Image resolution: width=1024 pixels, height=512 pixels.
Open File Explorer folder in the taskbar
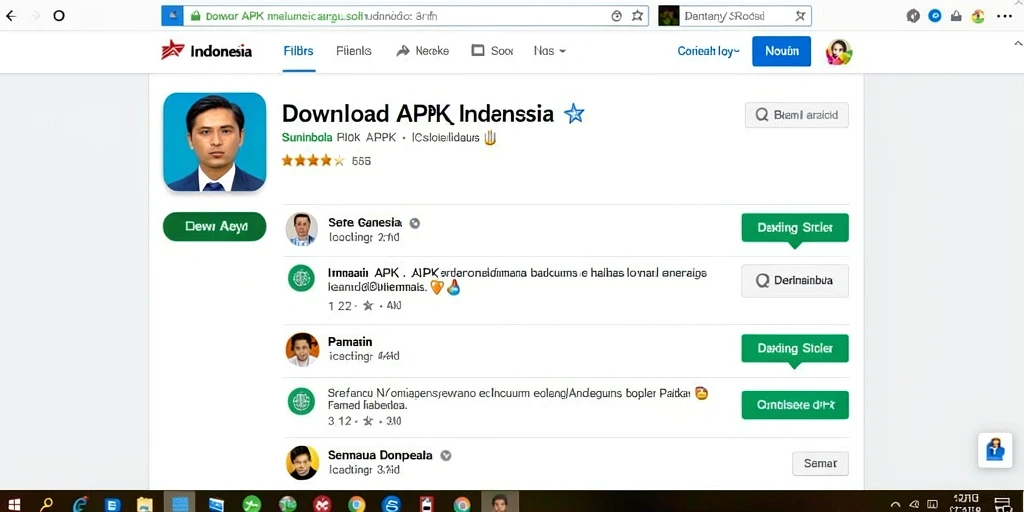tap(145, 504)
